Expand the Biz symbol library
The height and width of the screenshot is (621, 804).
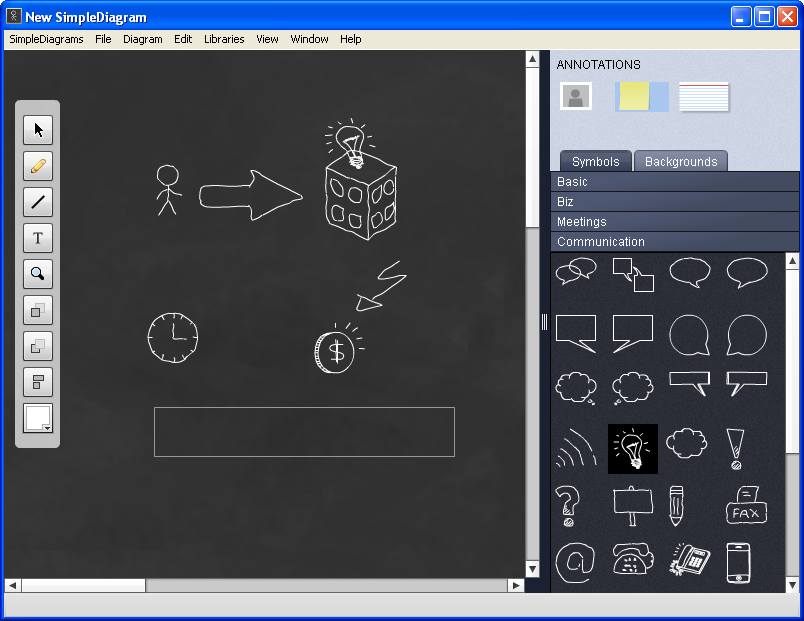pyautogui.click(x=675, y=202)
